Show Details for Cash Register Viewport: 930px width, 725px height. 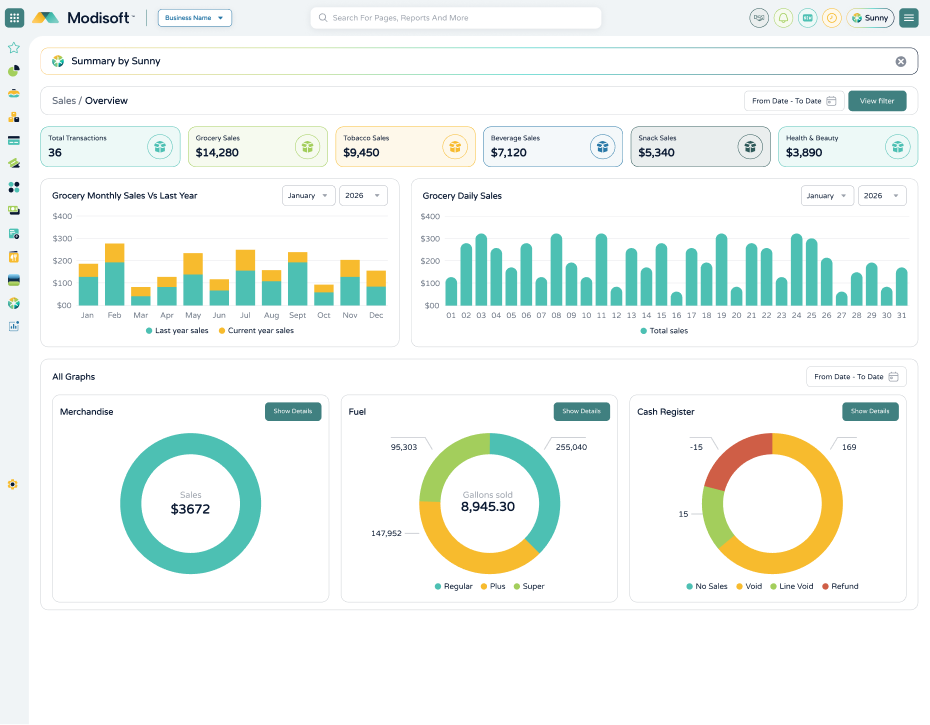[x=870, y=412]
